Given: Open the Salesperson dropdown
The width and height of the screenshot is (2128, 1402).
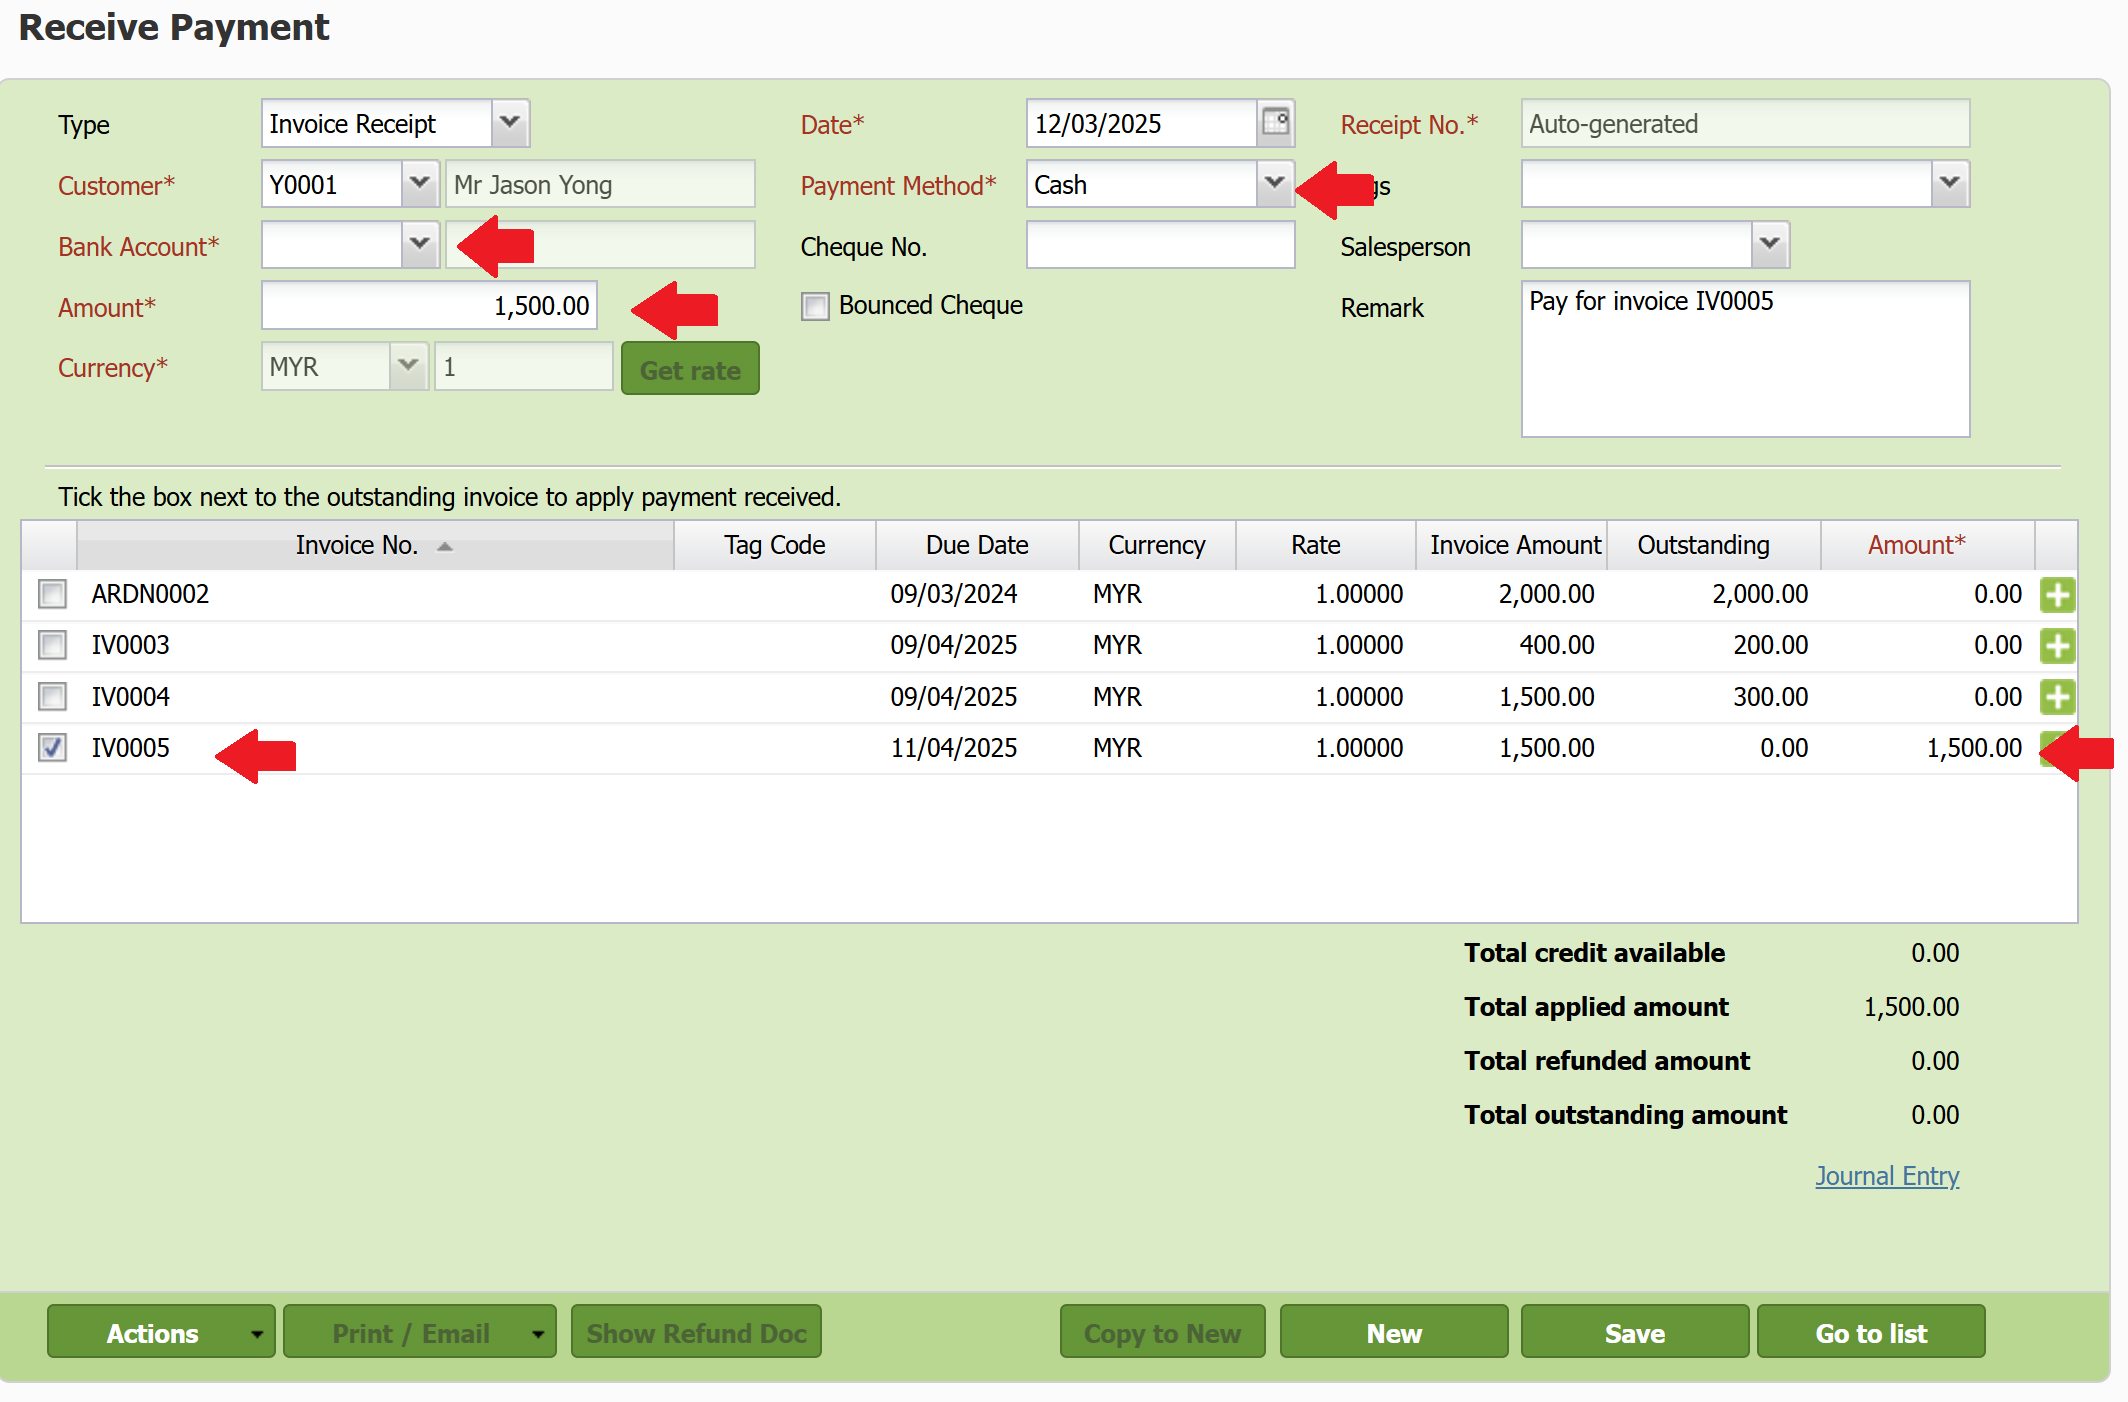Looking at the screenshot, I should 1769,245.
